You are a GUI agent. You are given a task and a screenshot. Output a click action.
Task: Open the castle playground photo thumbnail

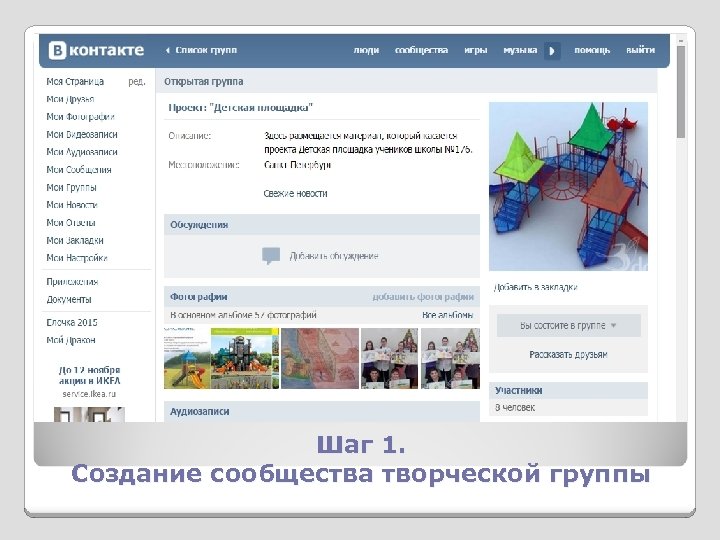click(245, 358)
